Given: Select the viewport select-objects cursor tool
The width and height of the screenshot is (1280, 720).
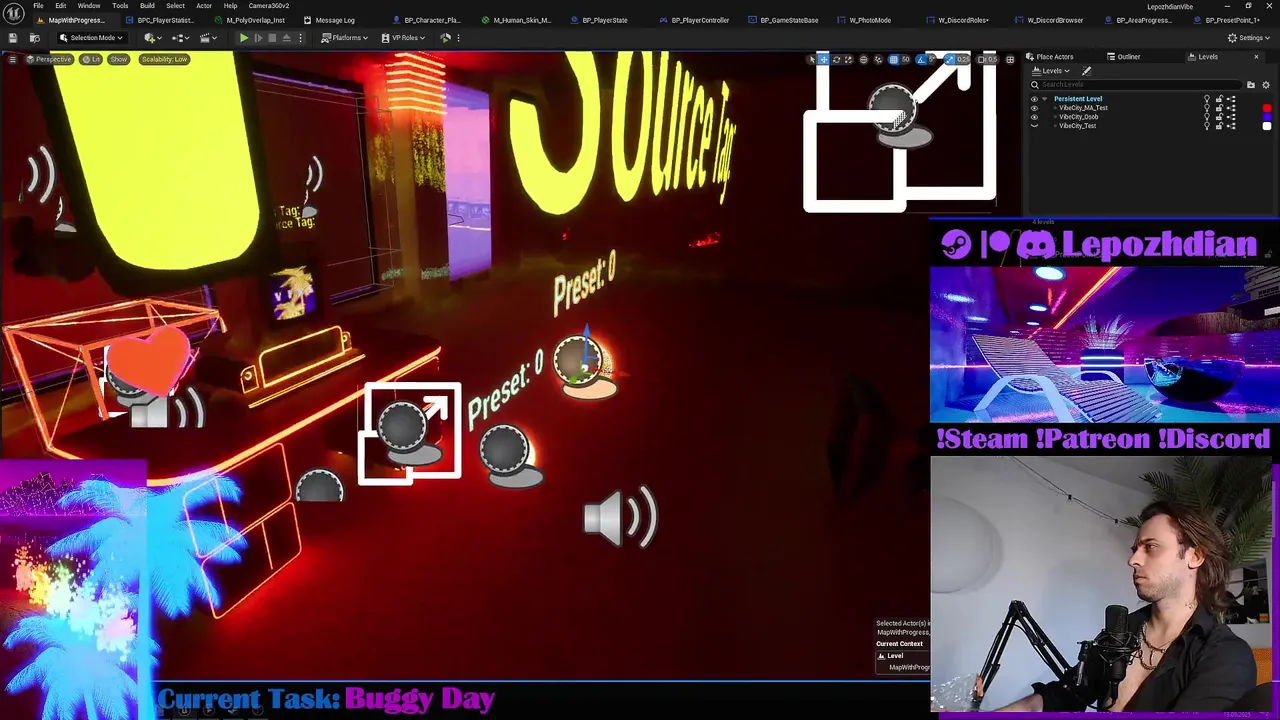Looking at the screenshot, I should point(812,59).
